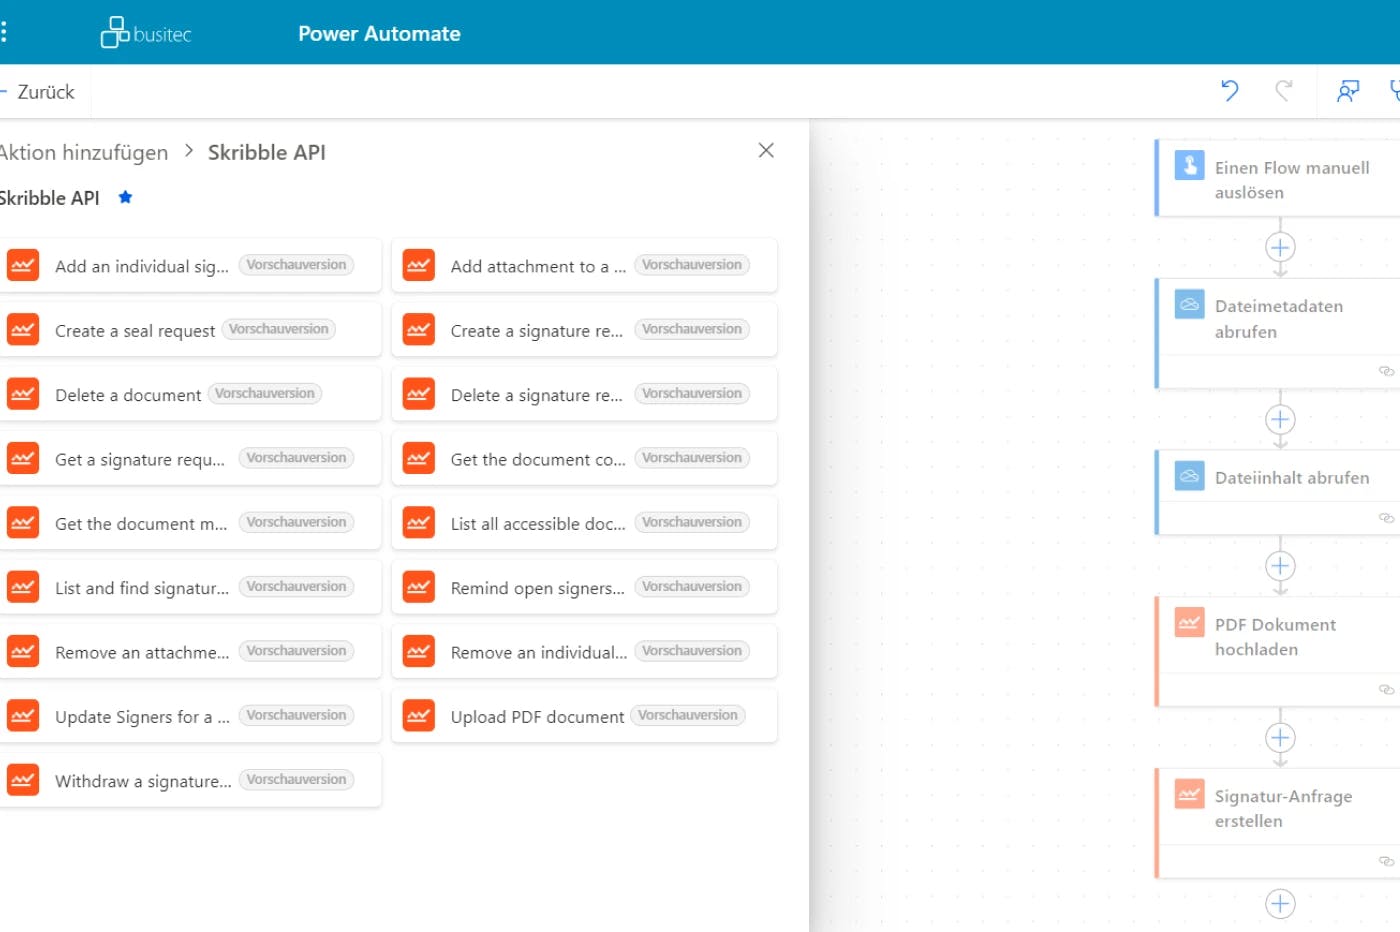
Task: Choose Upload PDF document action
Action: 584,716
